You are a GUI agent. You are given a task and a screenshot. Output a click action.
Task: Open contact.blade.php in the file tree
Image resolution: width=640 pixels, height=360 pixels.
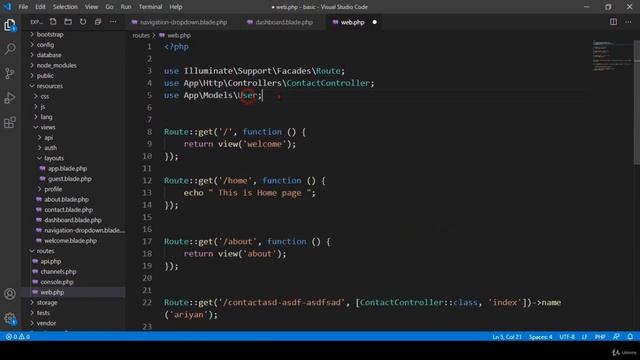click(68, 209)
